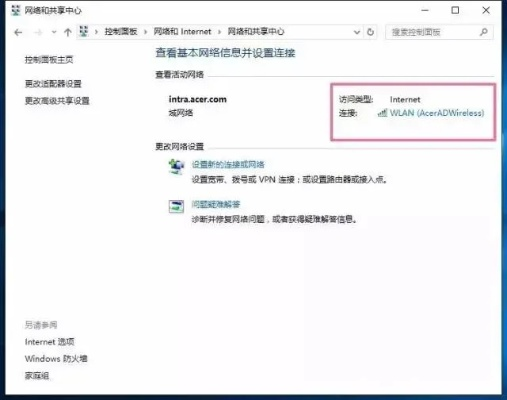Open 更改适配器设置 link
507x400 pixels.
[53, 84]
